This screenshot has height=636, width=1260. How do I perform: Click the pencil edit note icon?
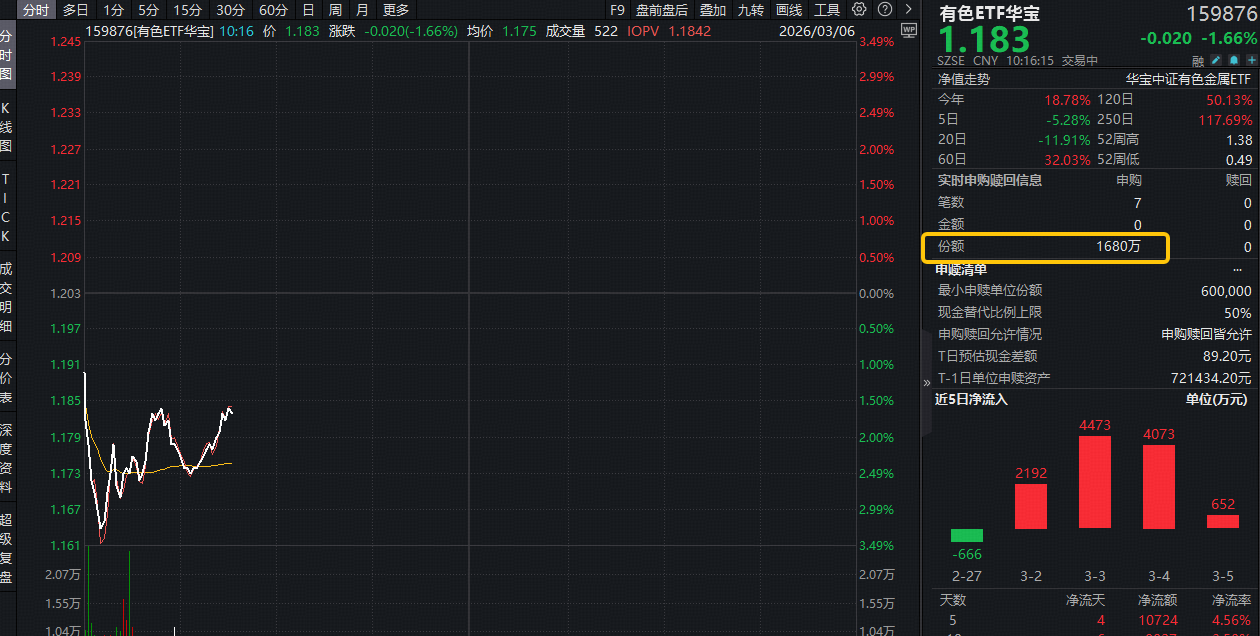tap(1216, 61)
